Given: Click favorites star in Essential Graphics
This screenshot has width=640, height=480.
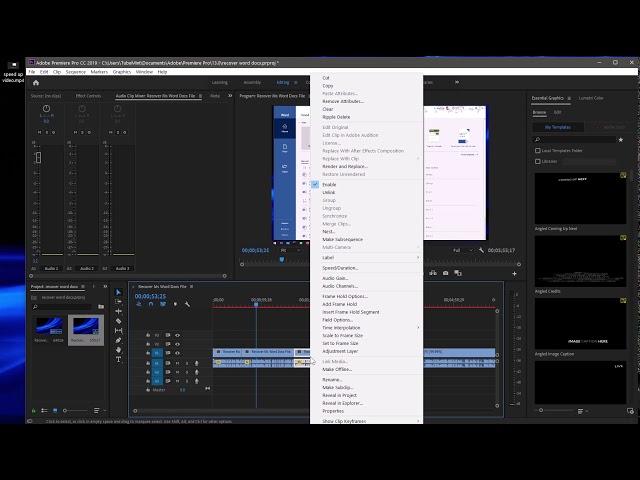Looking at the screenshot, I should tap(621, 140).
